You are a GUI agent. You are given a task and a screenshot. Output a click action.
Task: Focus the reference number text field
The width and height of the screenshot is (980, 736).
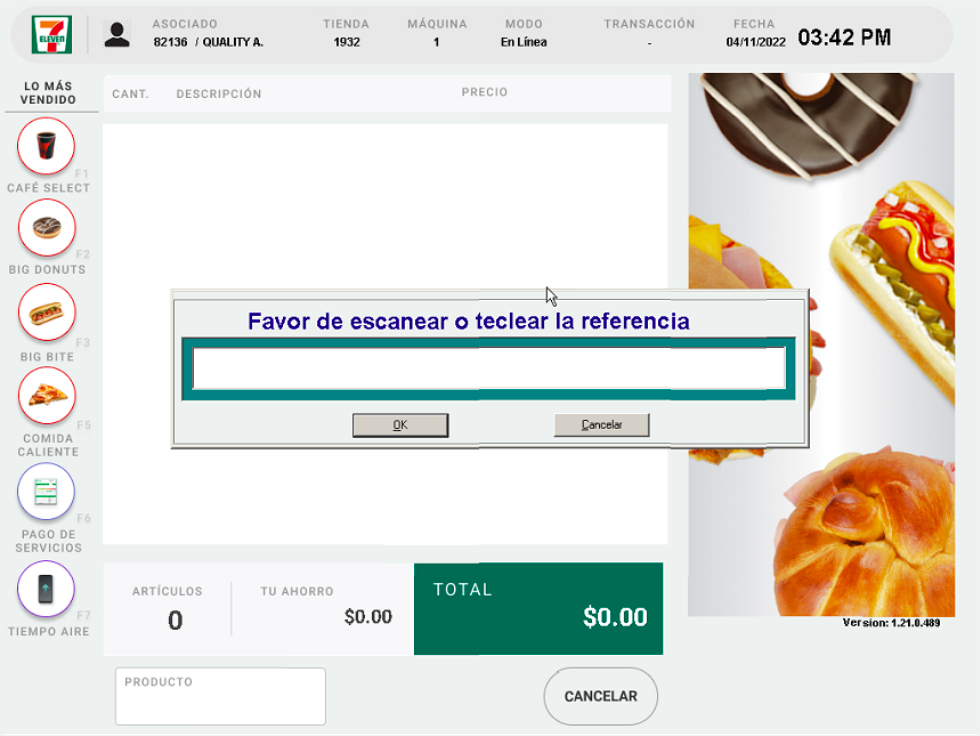489,369
